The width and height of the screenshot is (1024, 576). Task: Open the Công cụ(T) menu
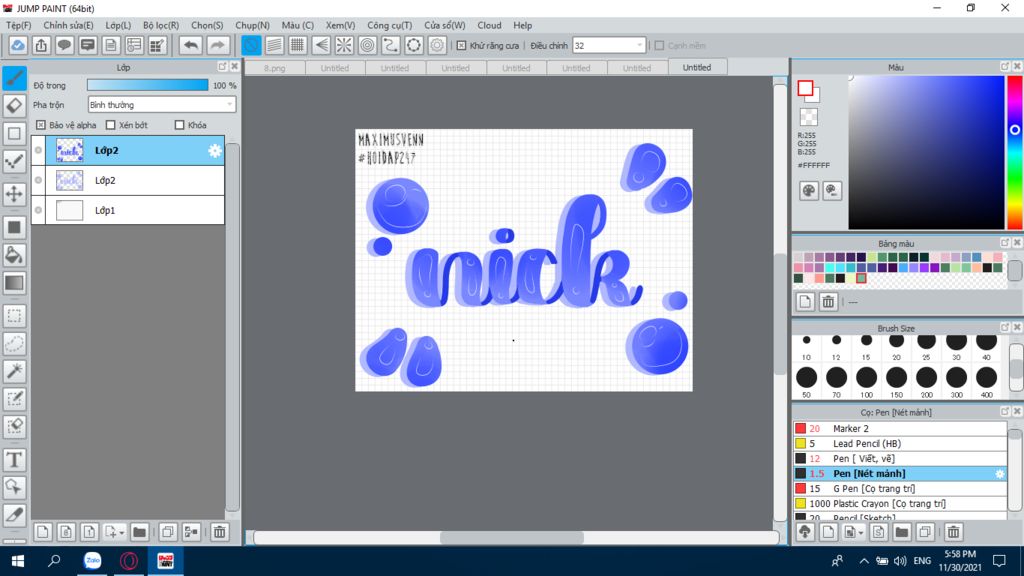(x=389, y=25)
